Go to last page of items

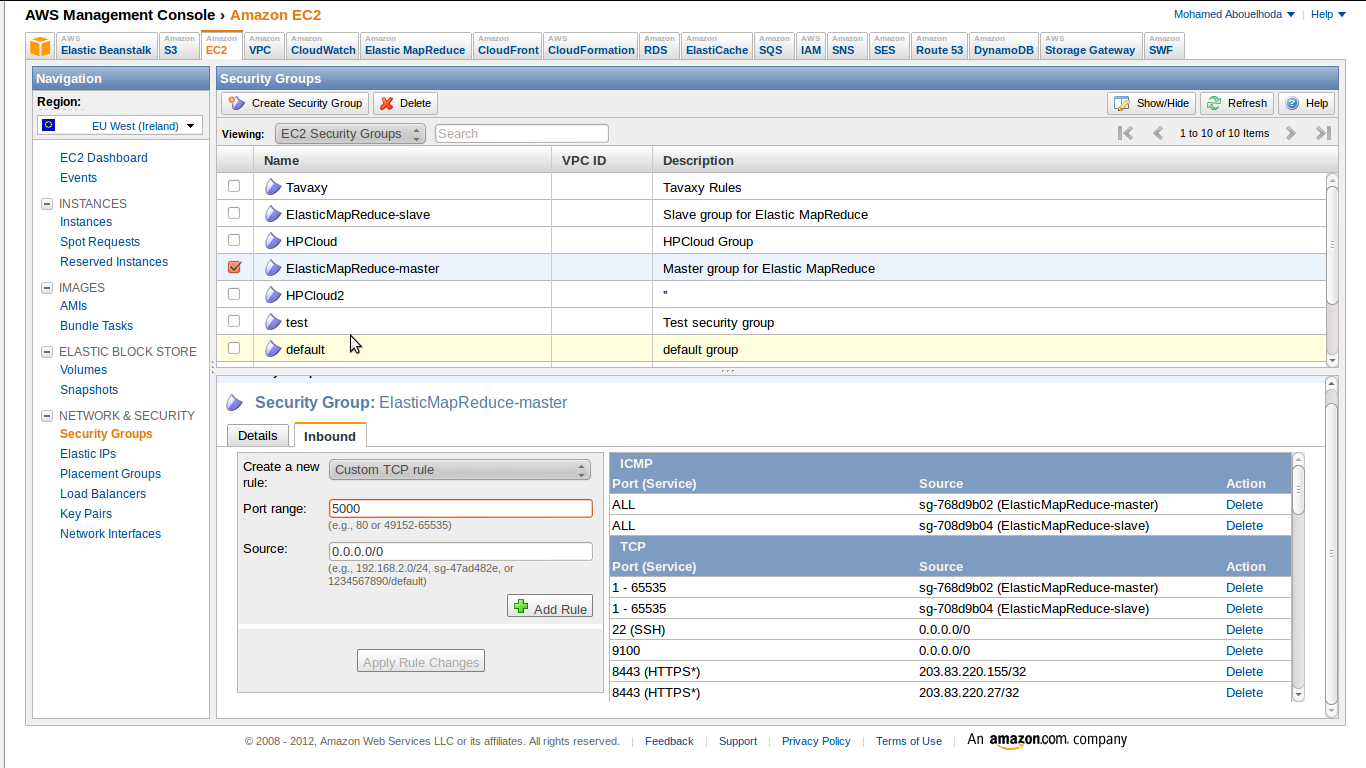(x=1323, y=133)
